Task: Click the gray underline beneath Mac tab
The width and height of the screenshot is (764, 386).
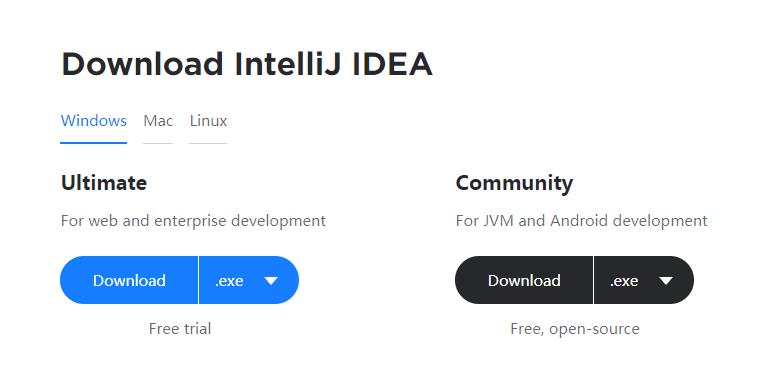Action: pos(158,143)
